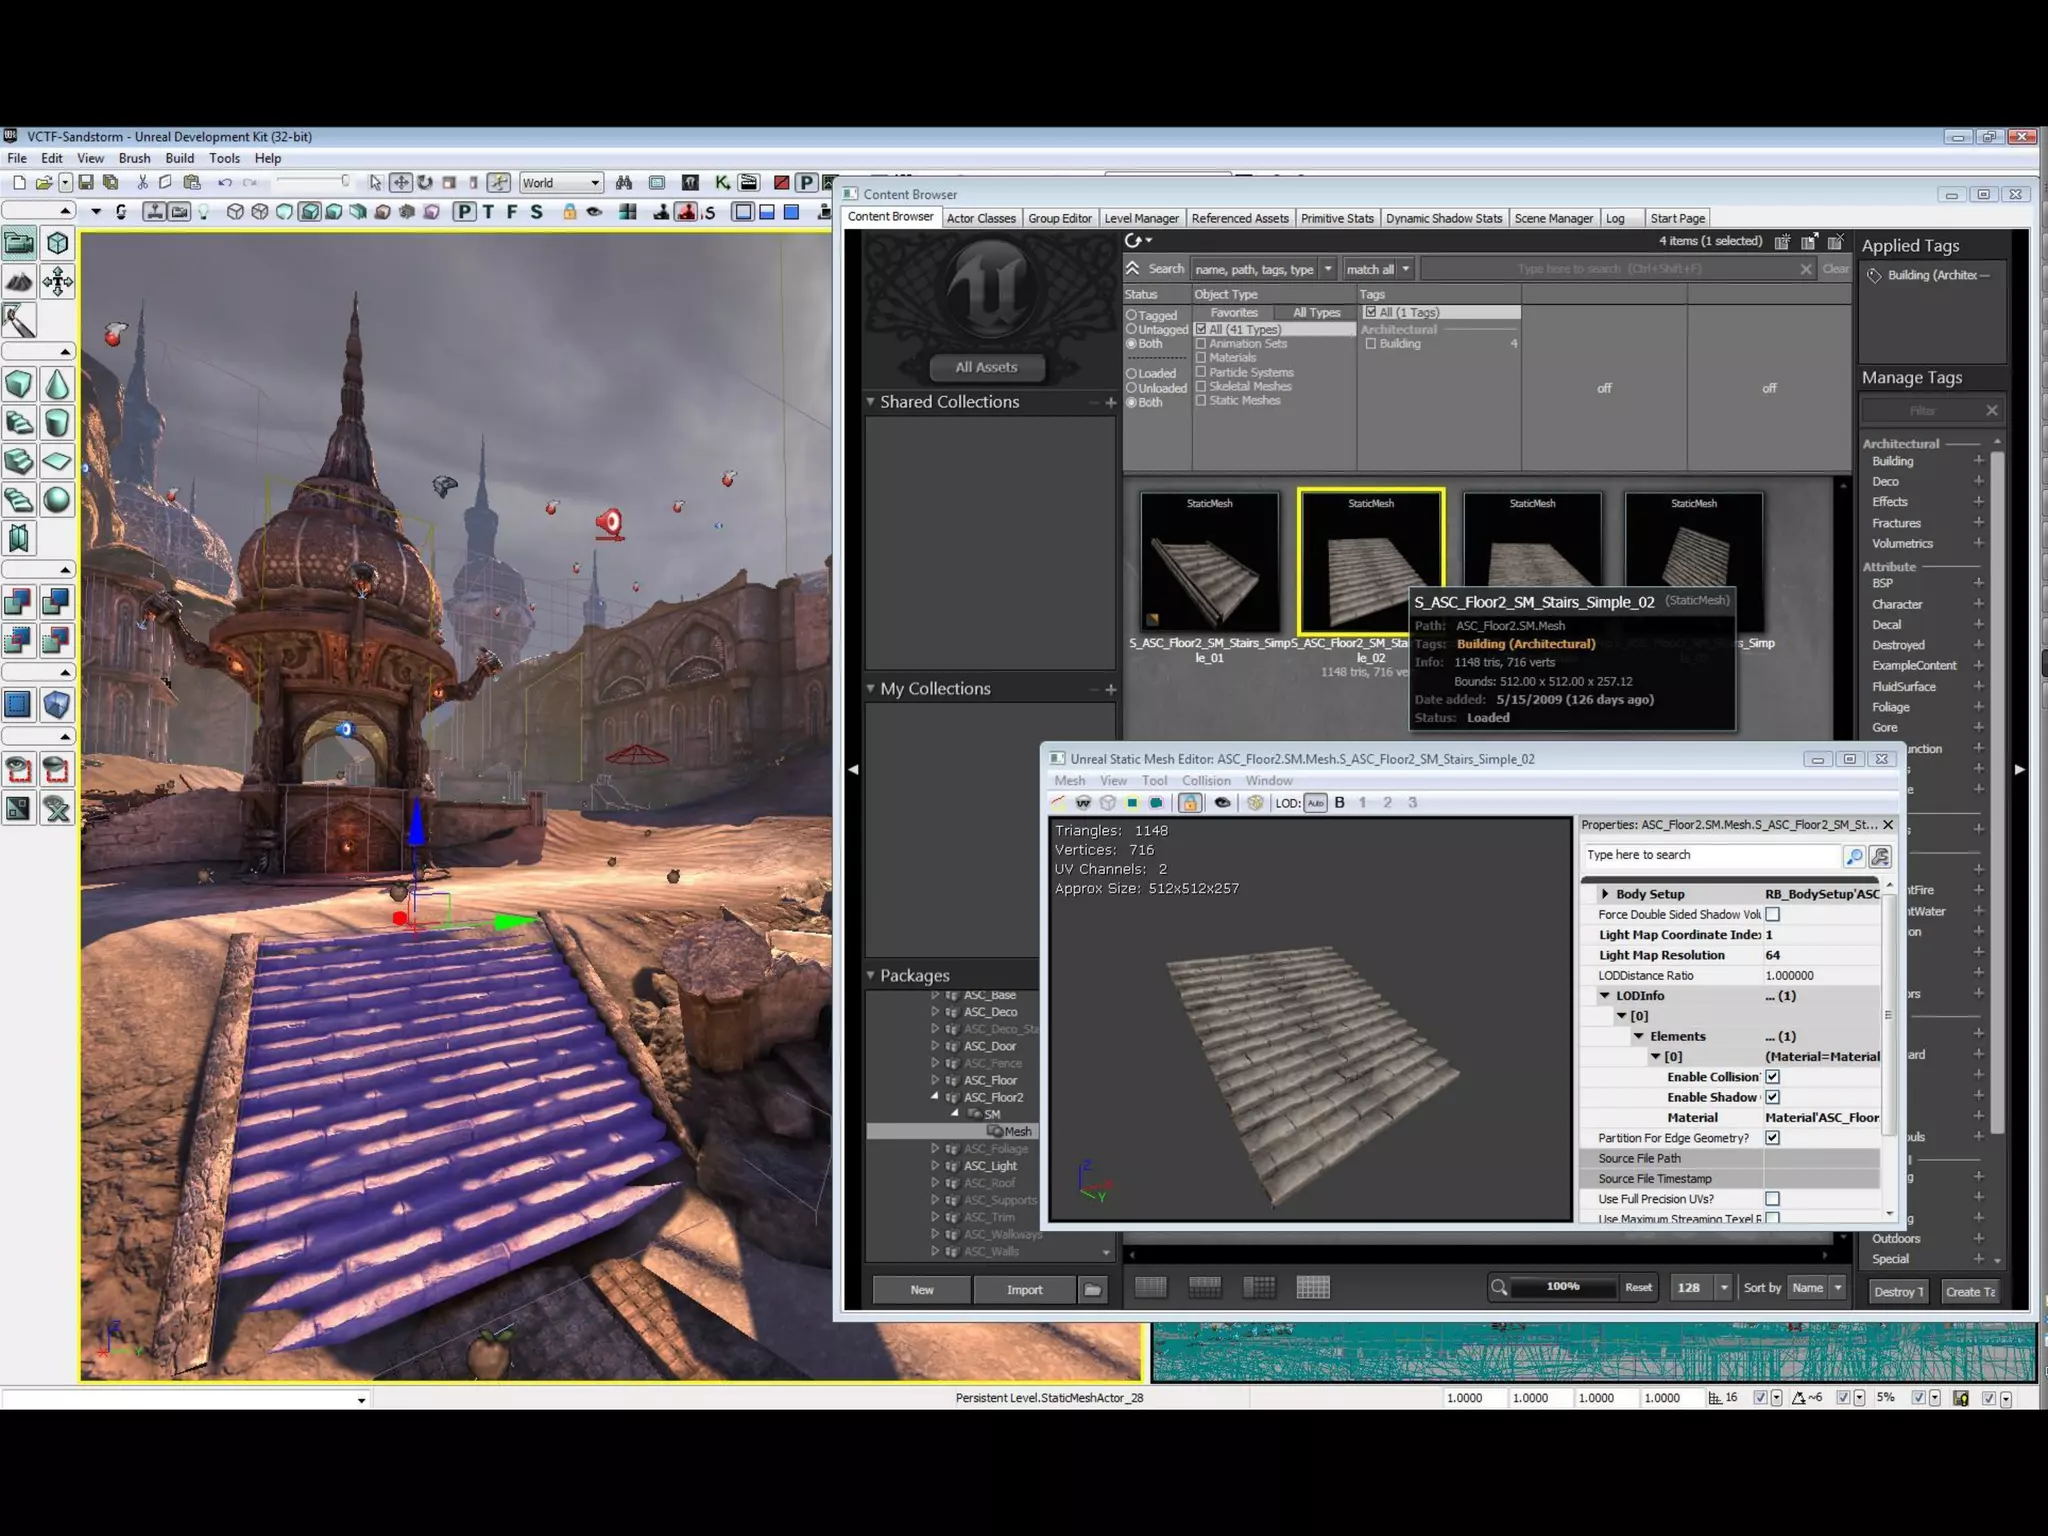Switch to the Actor Classes tab

pos(980,218)
